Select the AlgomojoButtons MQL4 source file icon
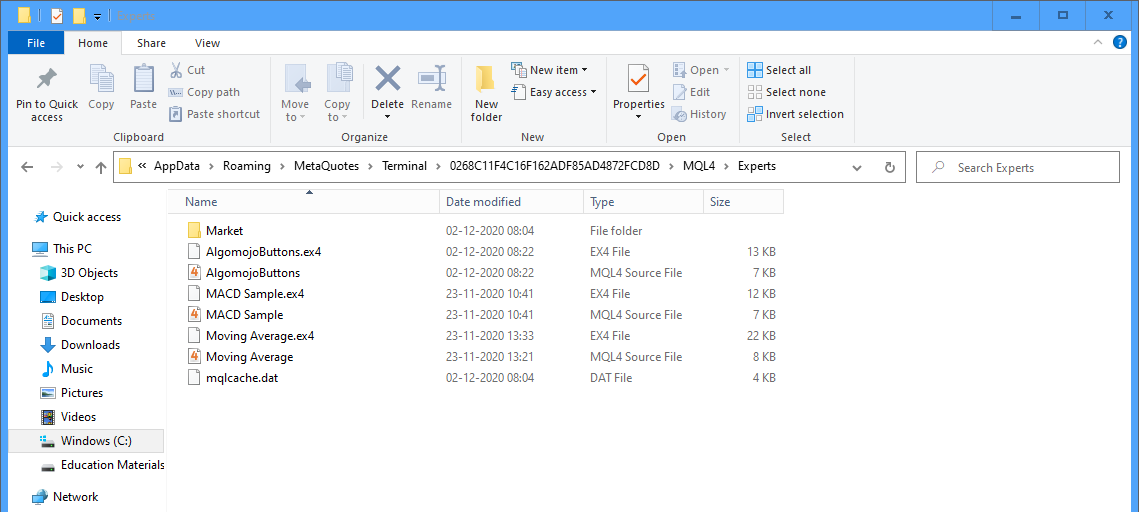Screen dimensions: 1139x512 point(193,273)
